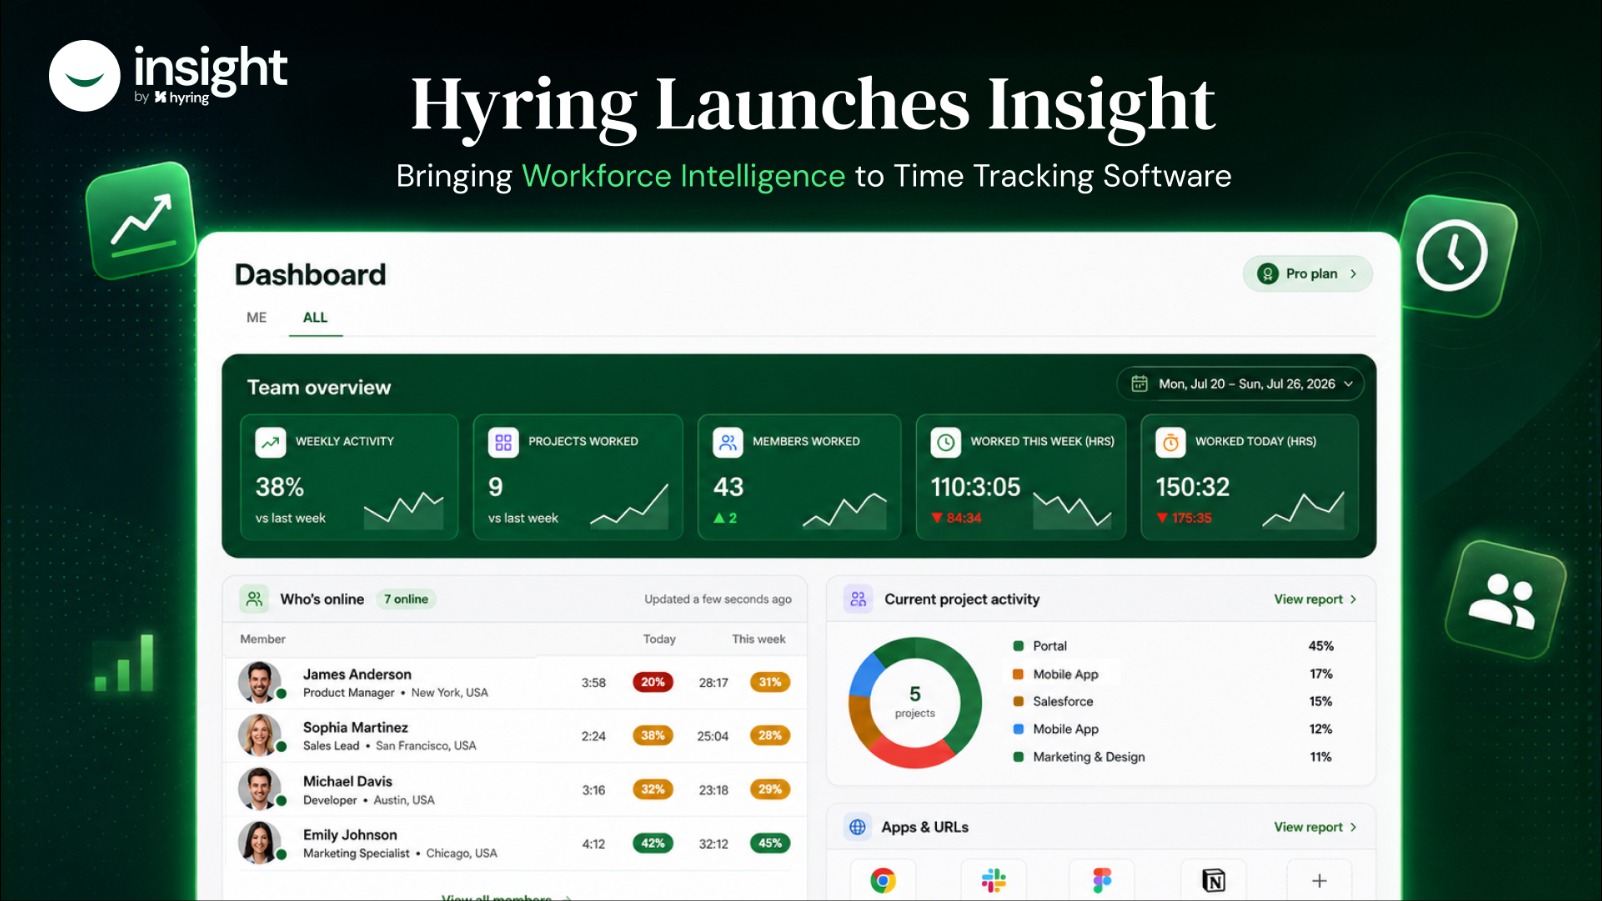The height and width of the screenshot is (901, 1602).
Task: Click the "Member" column header
Action: [263, 639]
